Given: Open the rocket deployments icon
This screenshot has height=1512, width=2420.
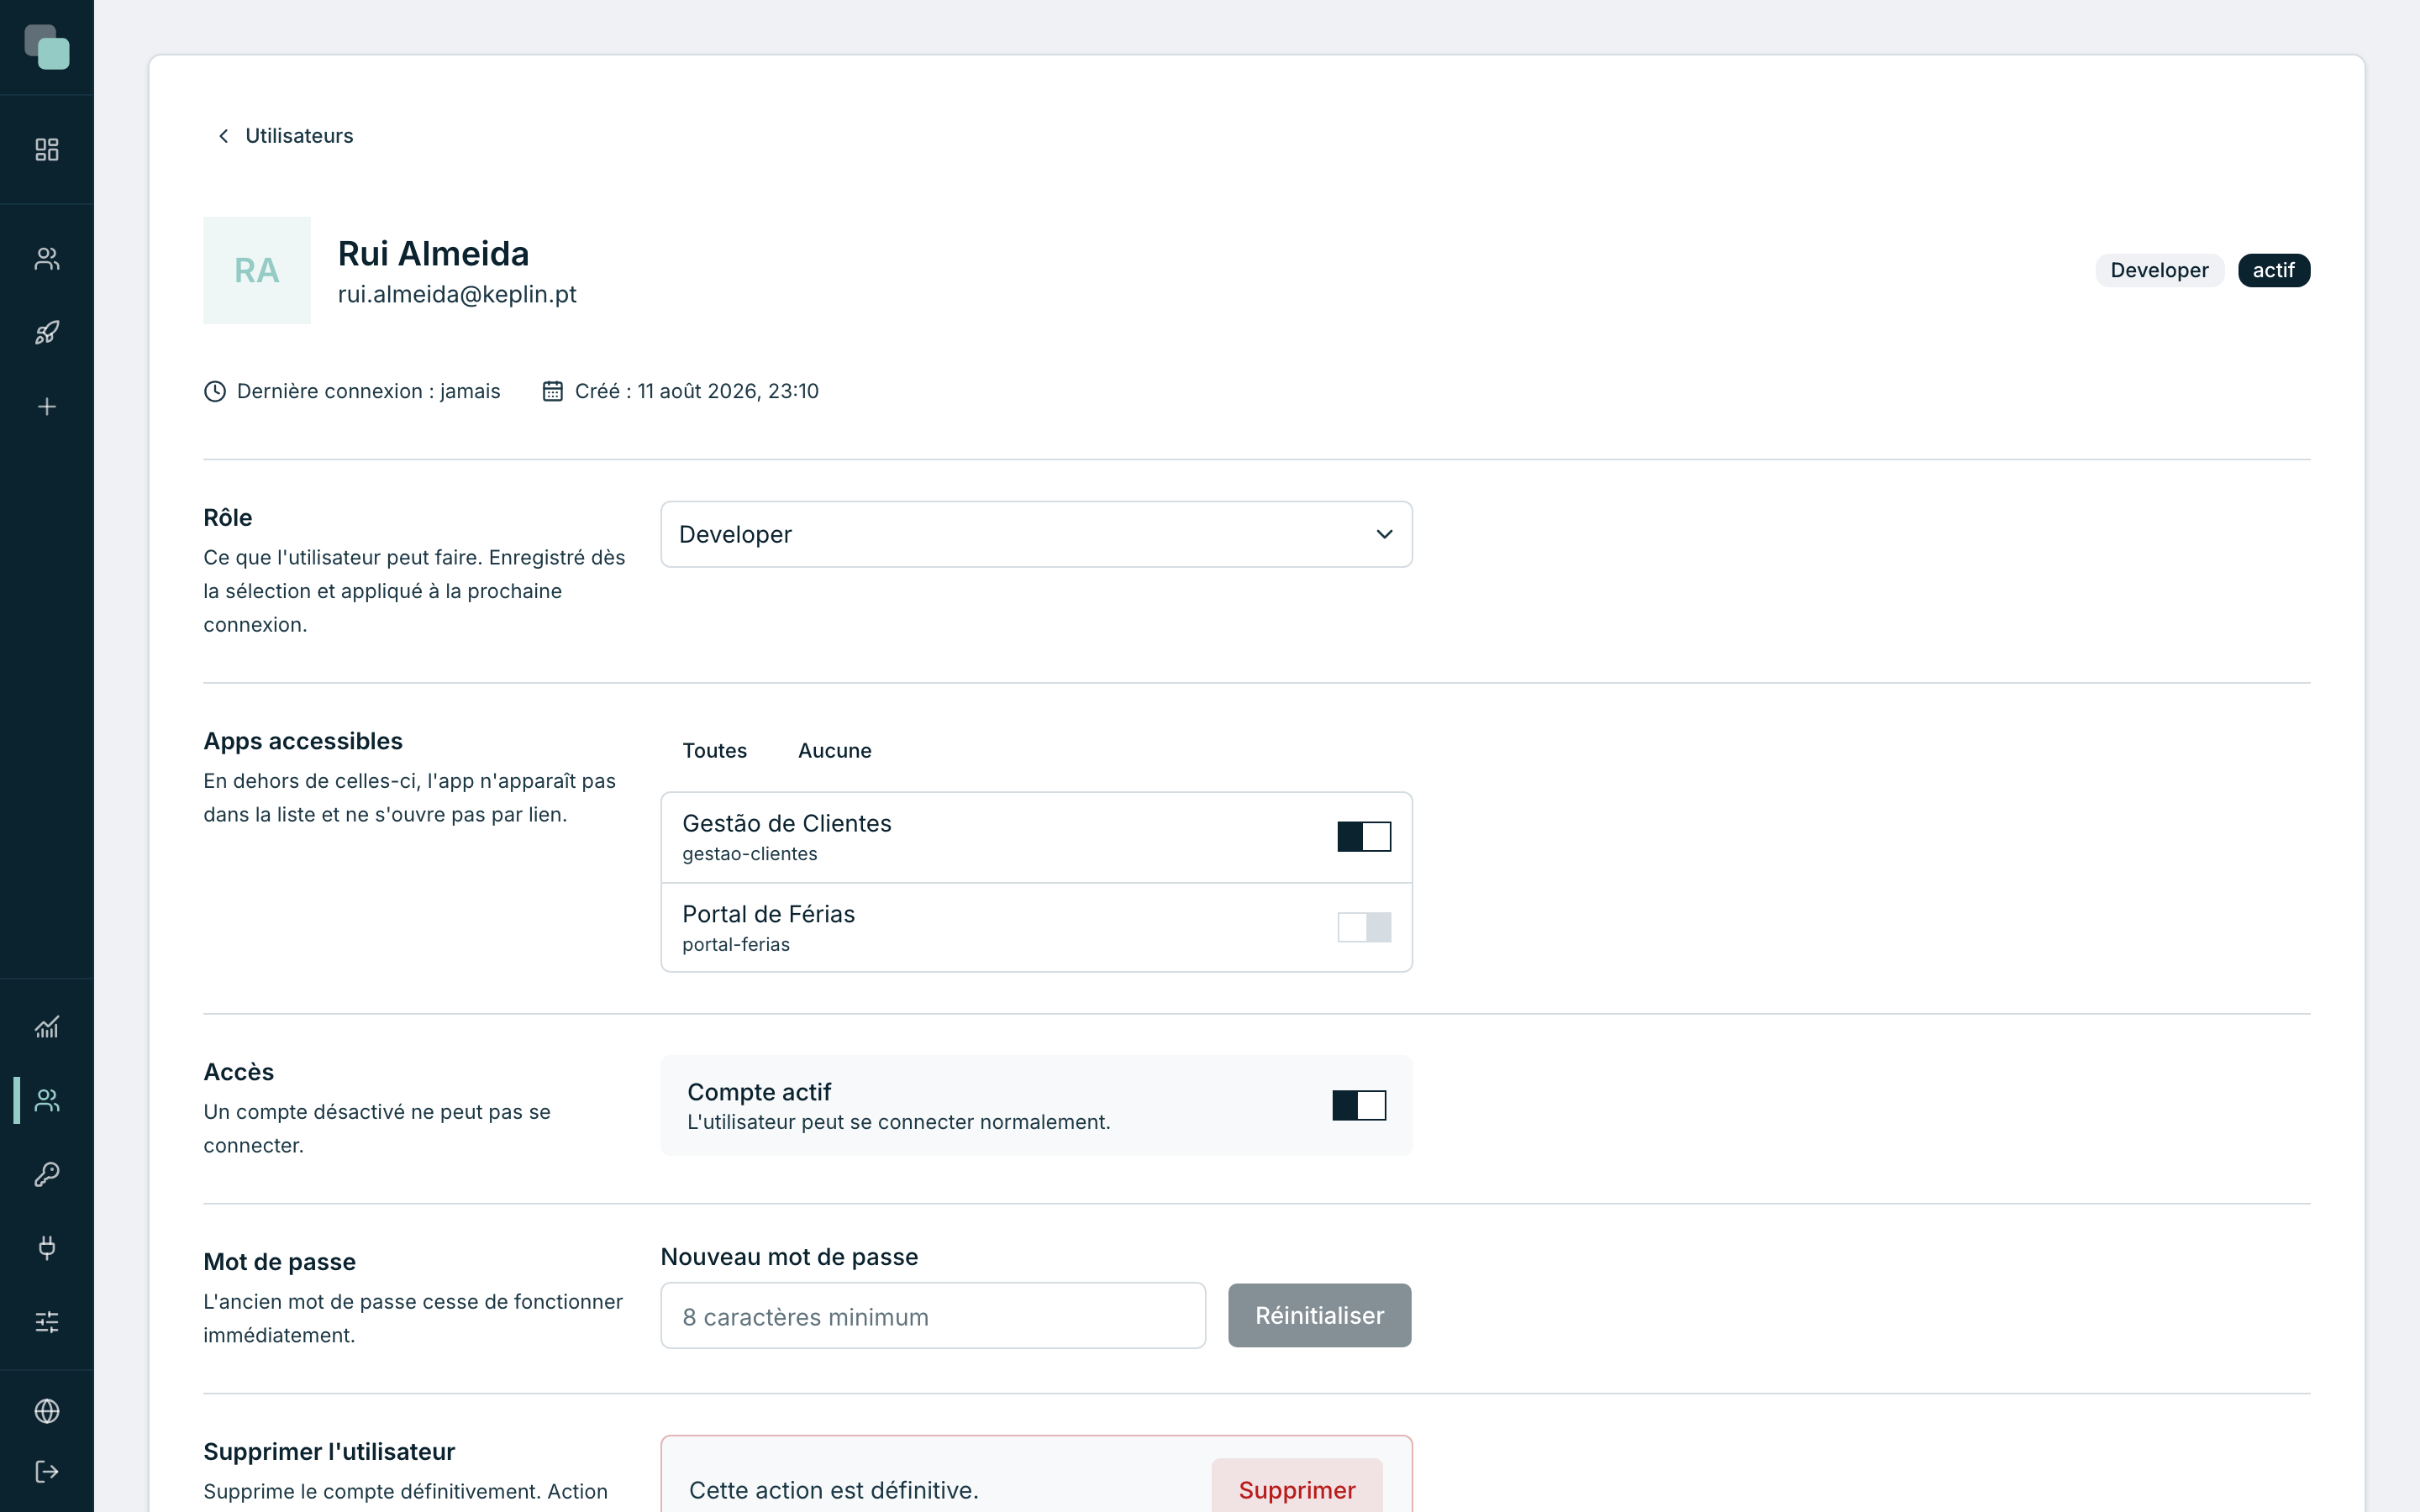Looking at the screenshot, I should pyautogui.click(x=47, y=333).
